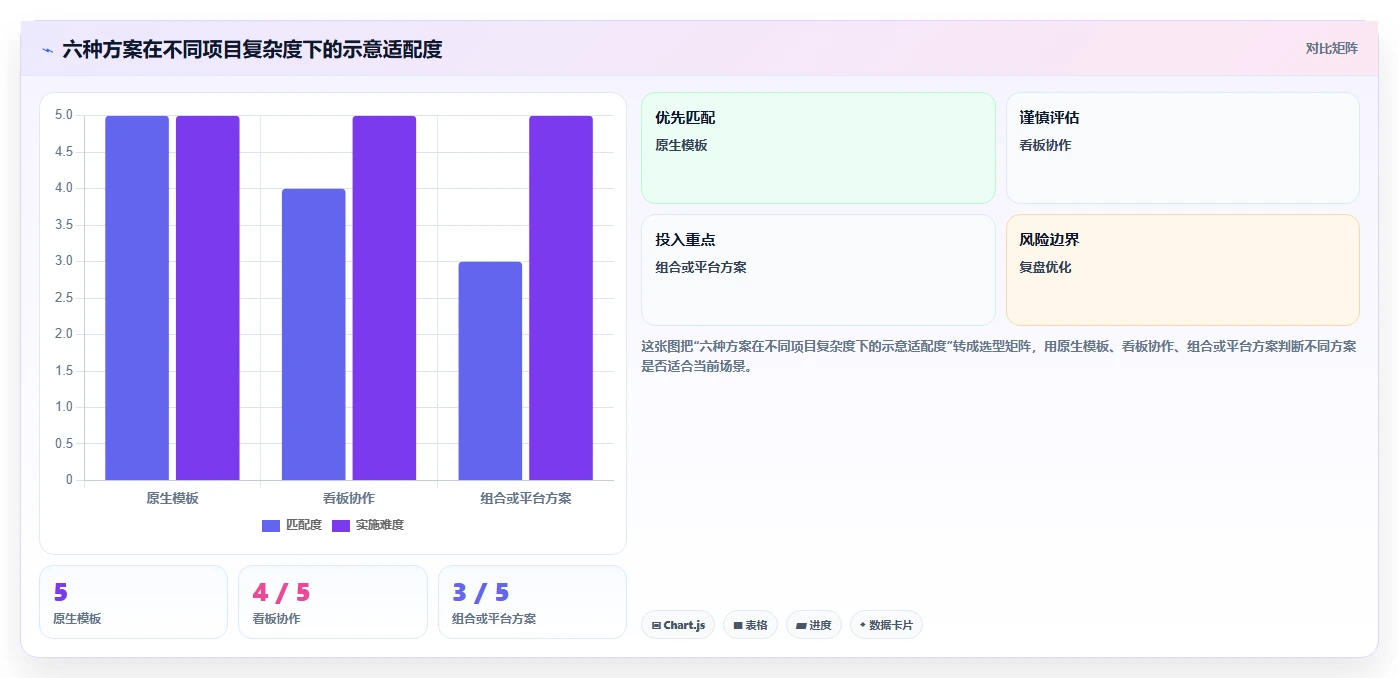Click the 匹配度 bar for 看板协作

(x=314, y=334)
